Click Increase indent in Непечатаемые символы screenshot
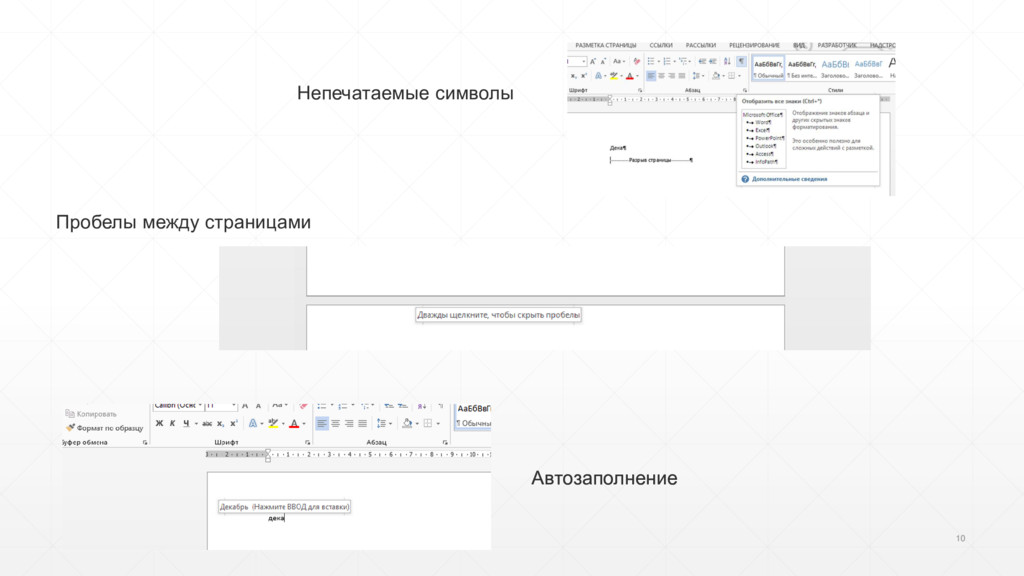The height and width of the screenshot is (576, 1024). [712, 61]
